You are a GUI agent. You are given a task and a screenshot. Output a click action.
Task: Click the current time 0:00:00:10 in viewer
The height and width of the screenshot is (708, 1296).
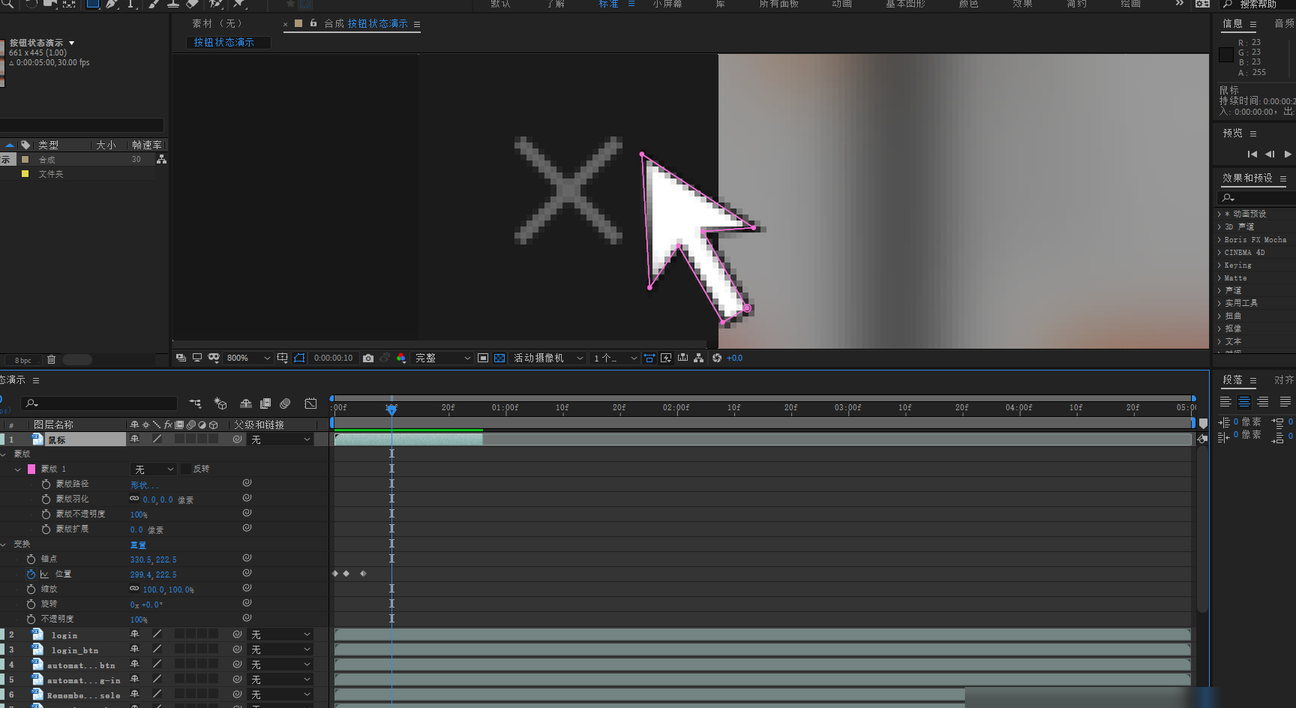pyautogui.click(x=333, y=358)
